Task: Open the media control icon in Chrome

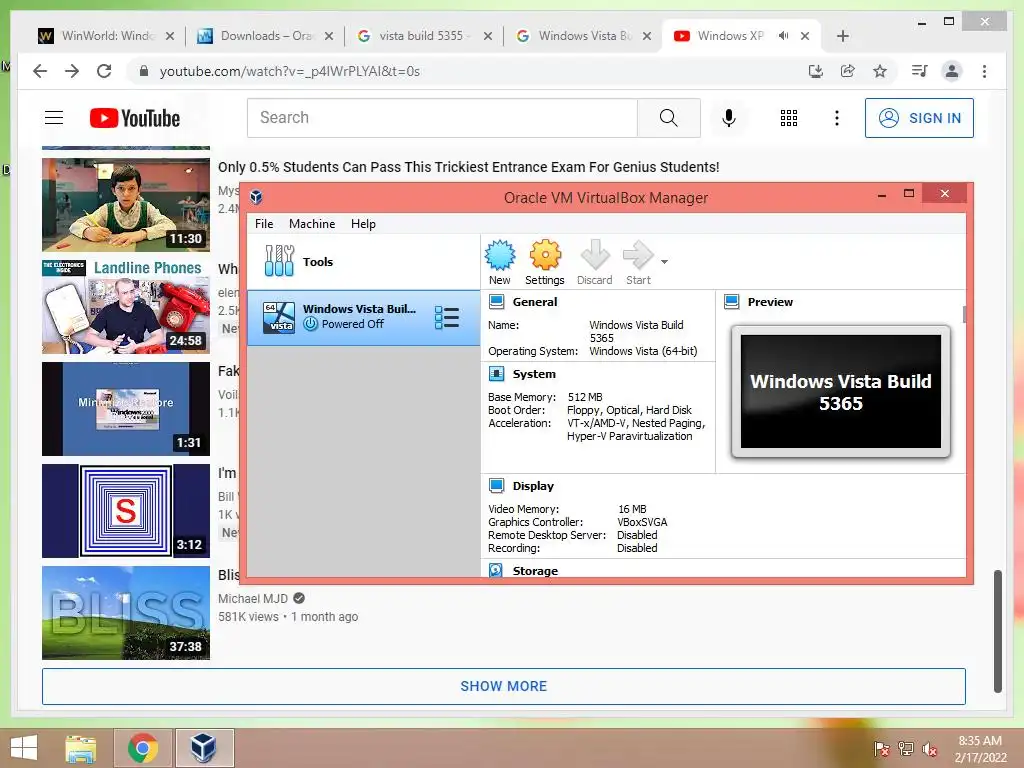Action: click(920, 71)
